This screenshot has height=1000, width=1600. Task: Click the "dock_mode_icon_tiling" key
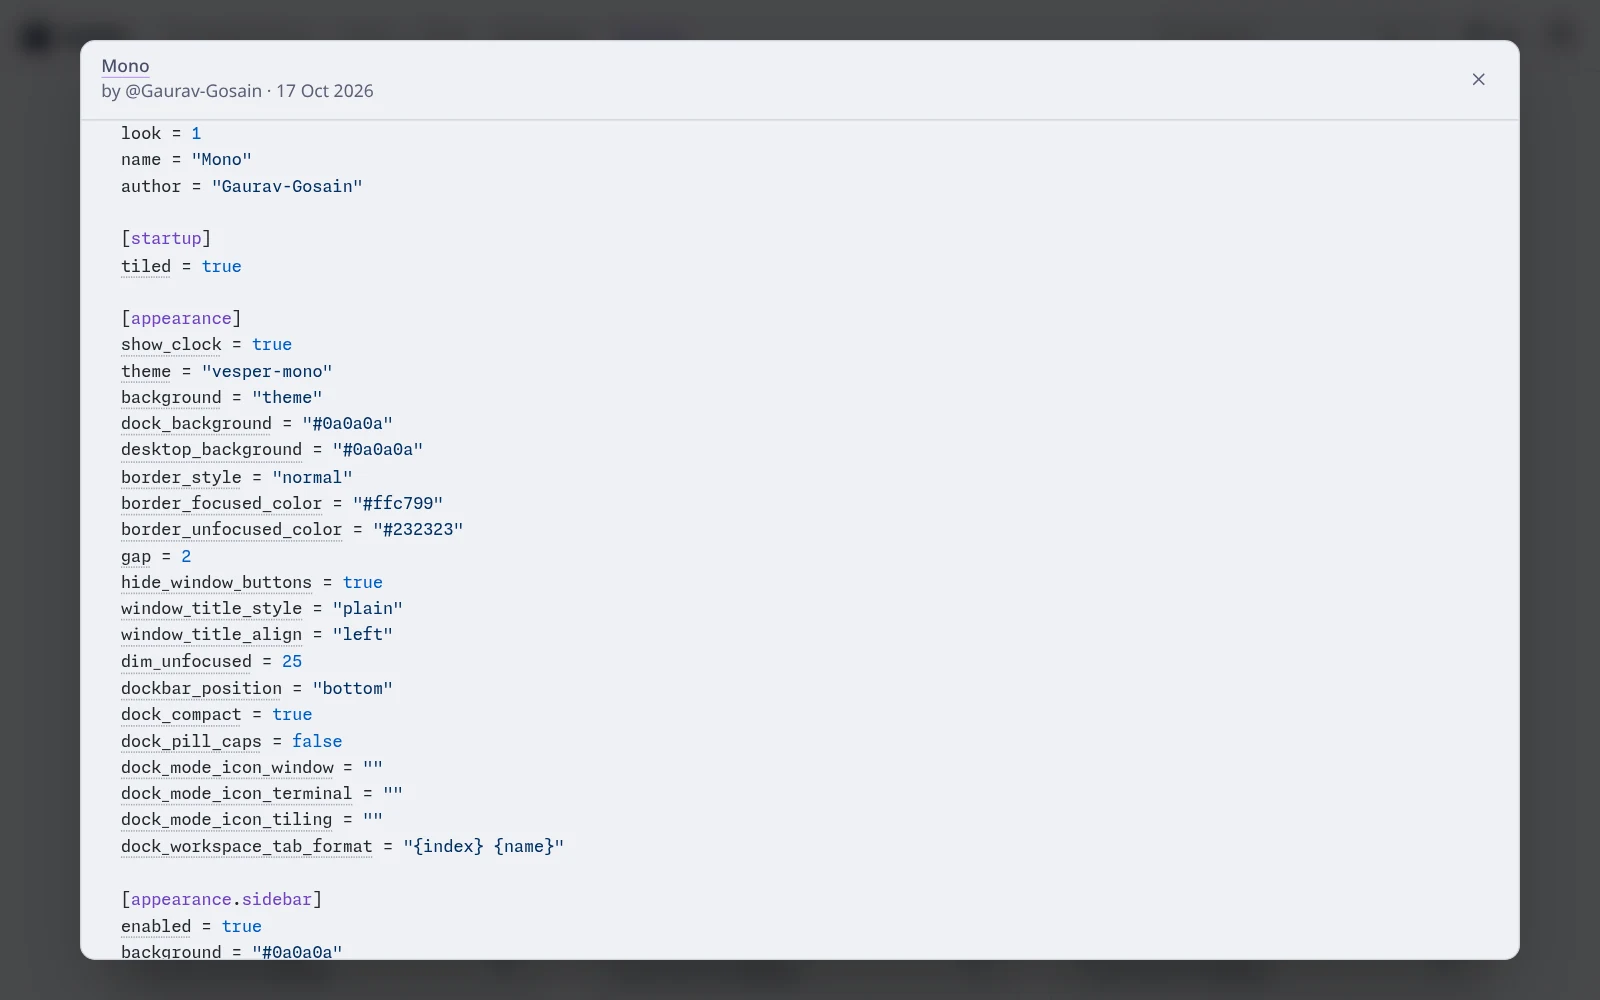(x=227, y=819)
